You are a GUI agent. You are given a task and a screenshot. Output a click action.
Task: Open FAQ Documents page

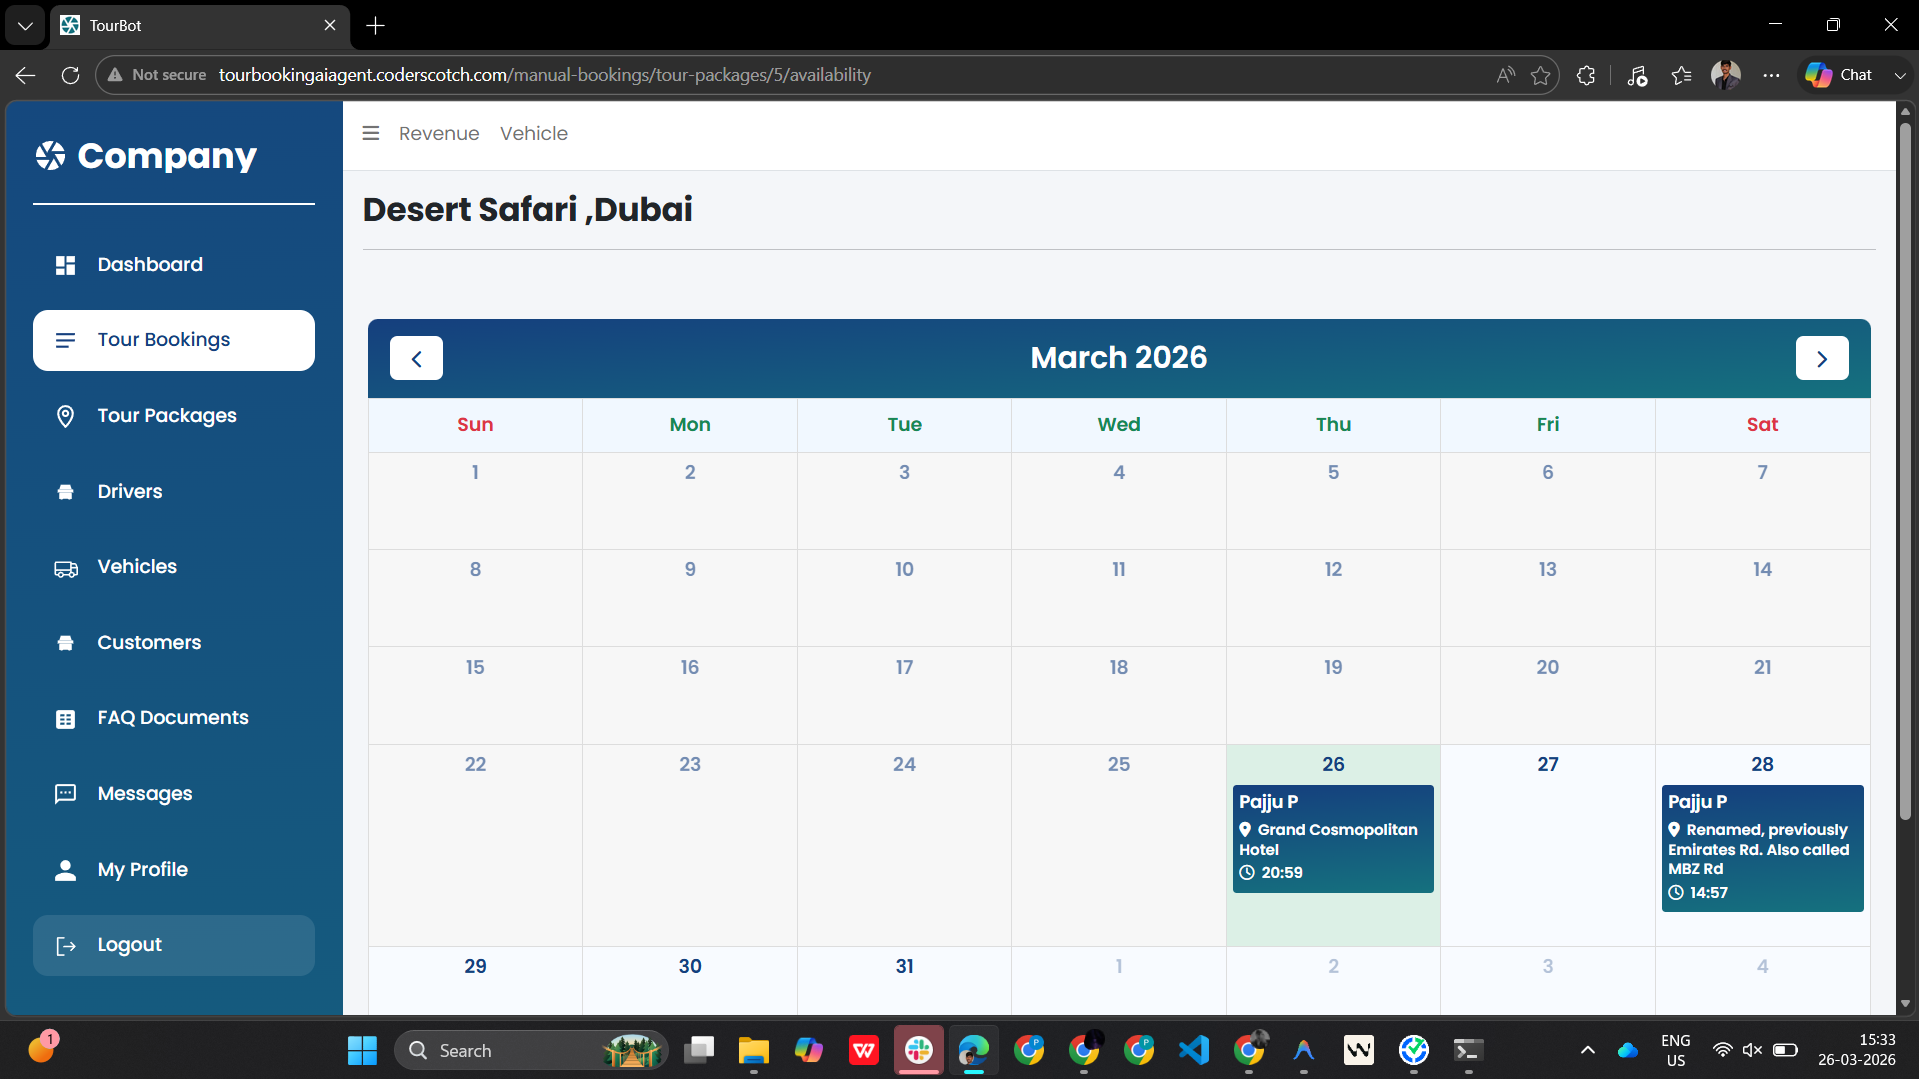click(x=173, y=718)
